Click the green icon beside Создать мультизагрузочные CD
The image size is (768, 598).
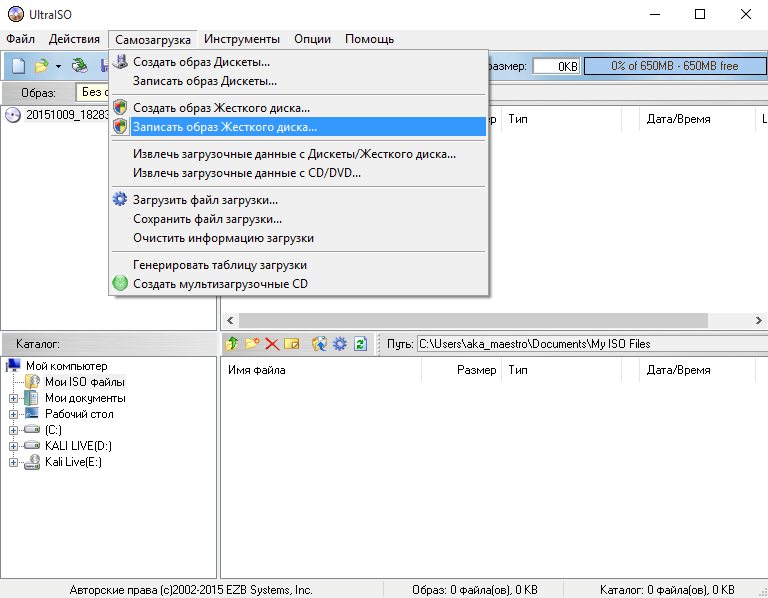pos(120,283)
